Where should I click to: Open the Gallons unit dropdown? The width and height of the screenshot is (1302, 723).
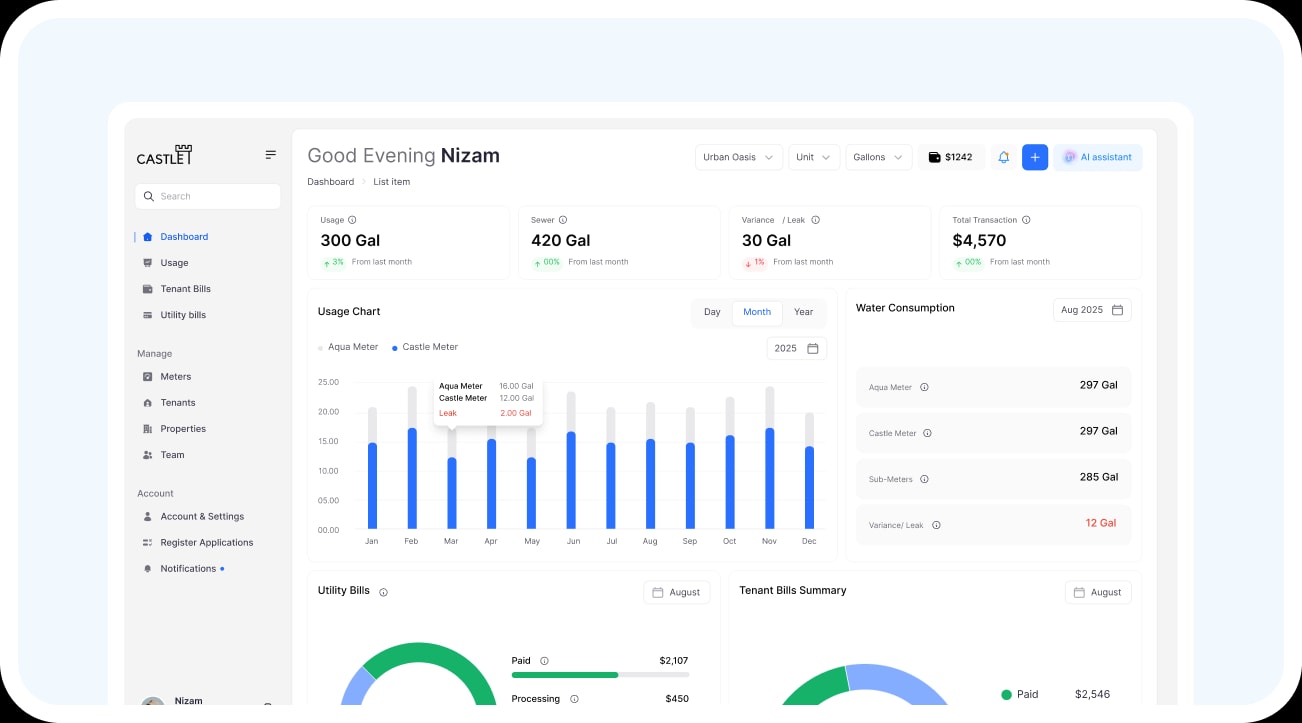(x=879, y=157)
